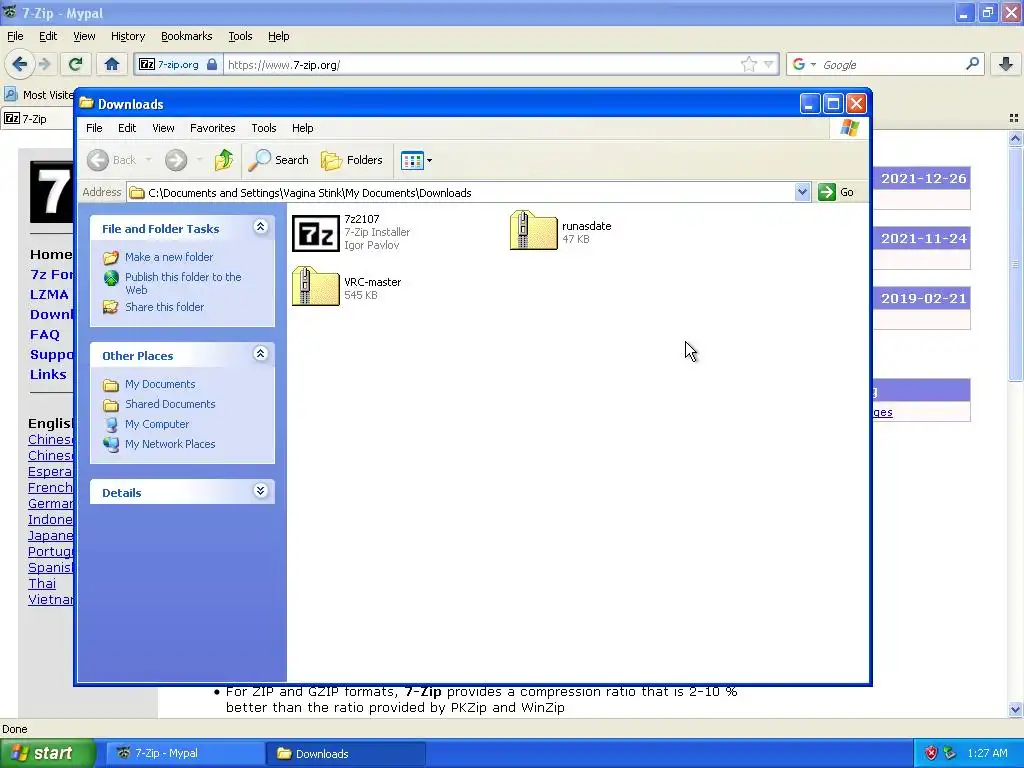Click Most Visited bookmarks toolbar item
This screenshot has height=768, width=1024.
[x=38, y=95]
